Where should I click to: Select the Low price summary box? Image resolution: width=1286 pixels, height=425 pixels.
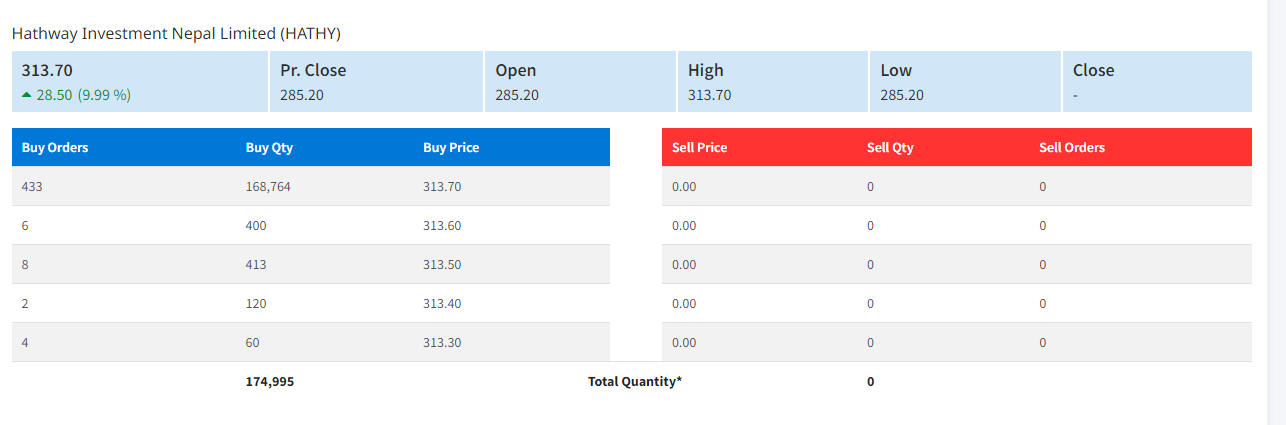pos(964,82)
